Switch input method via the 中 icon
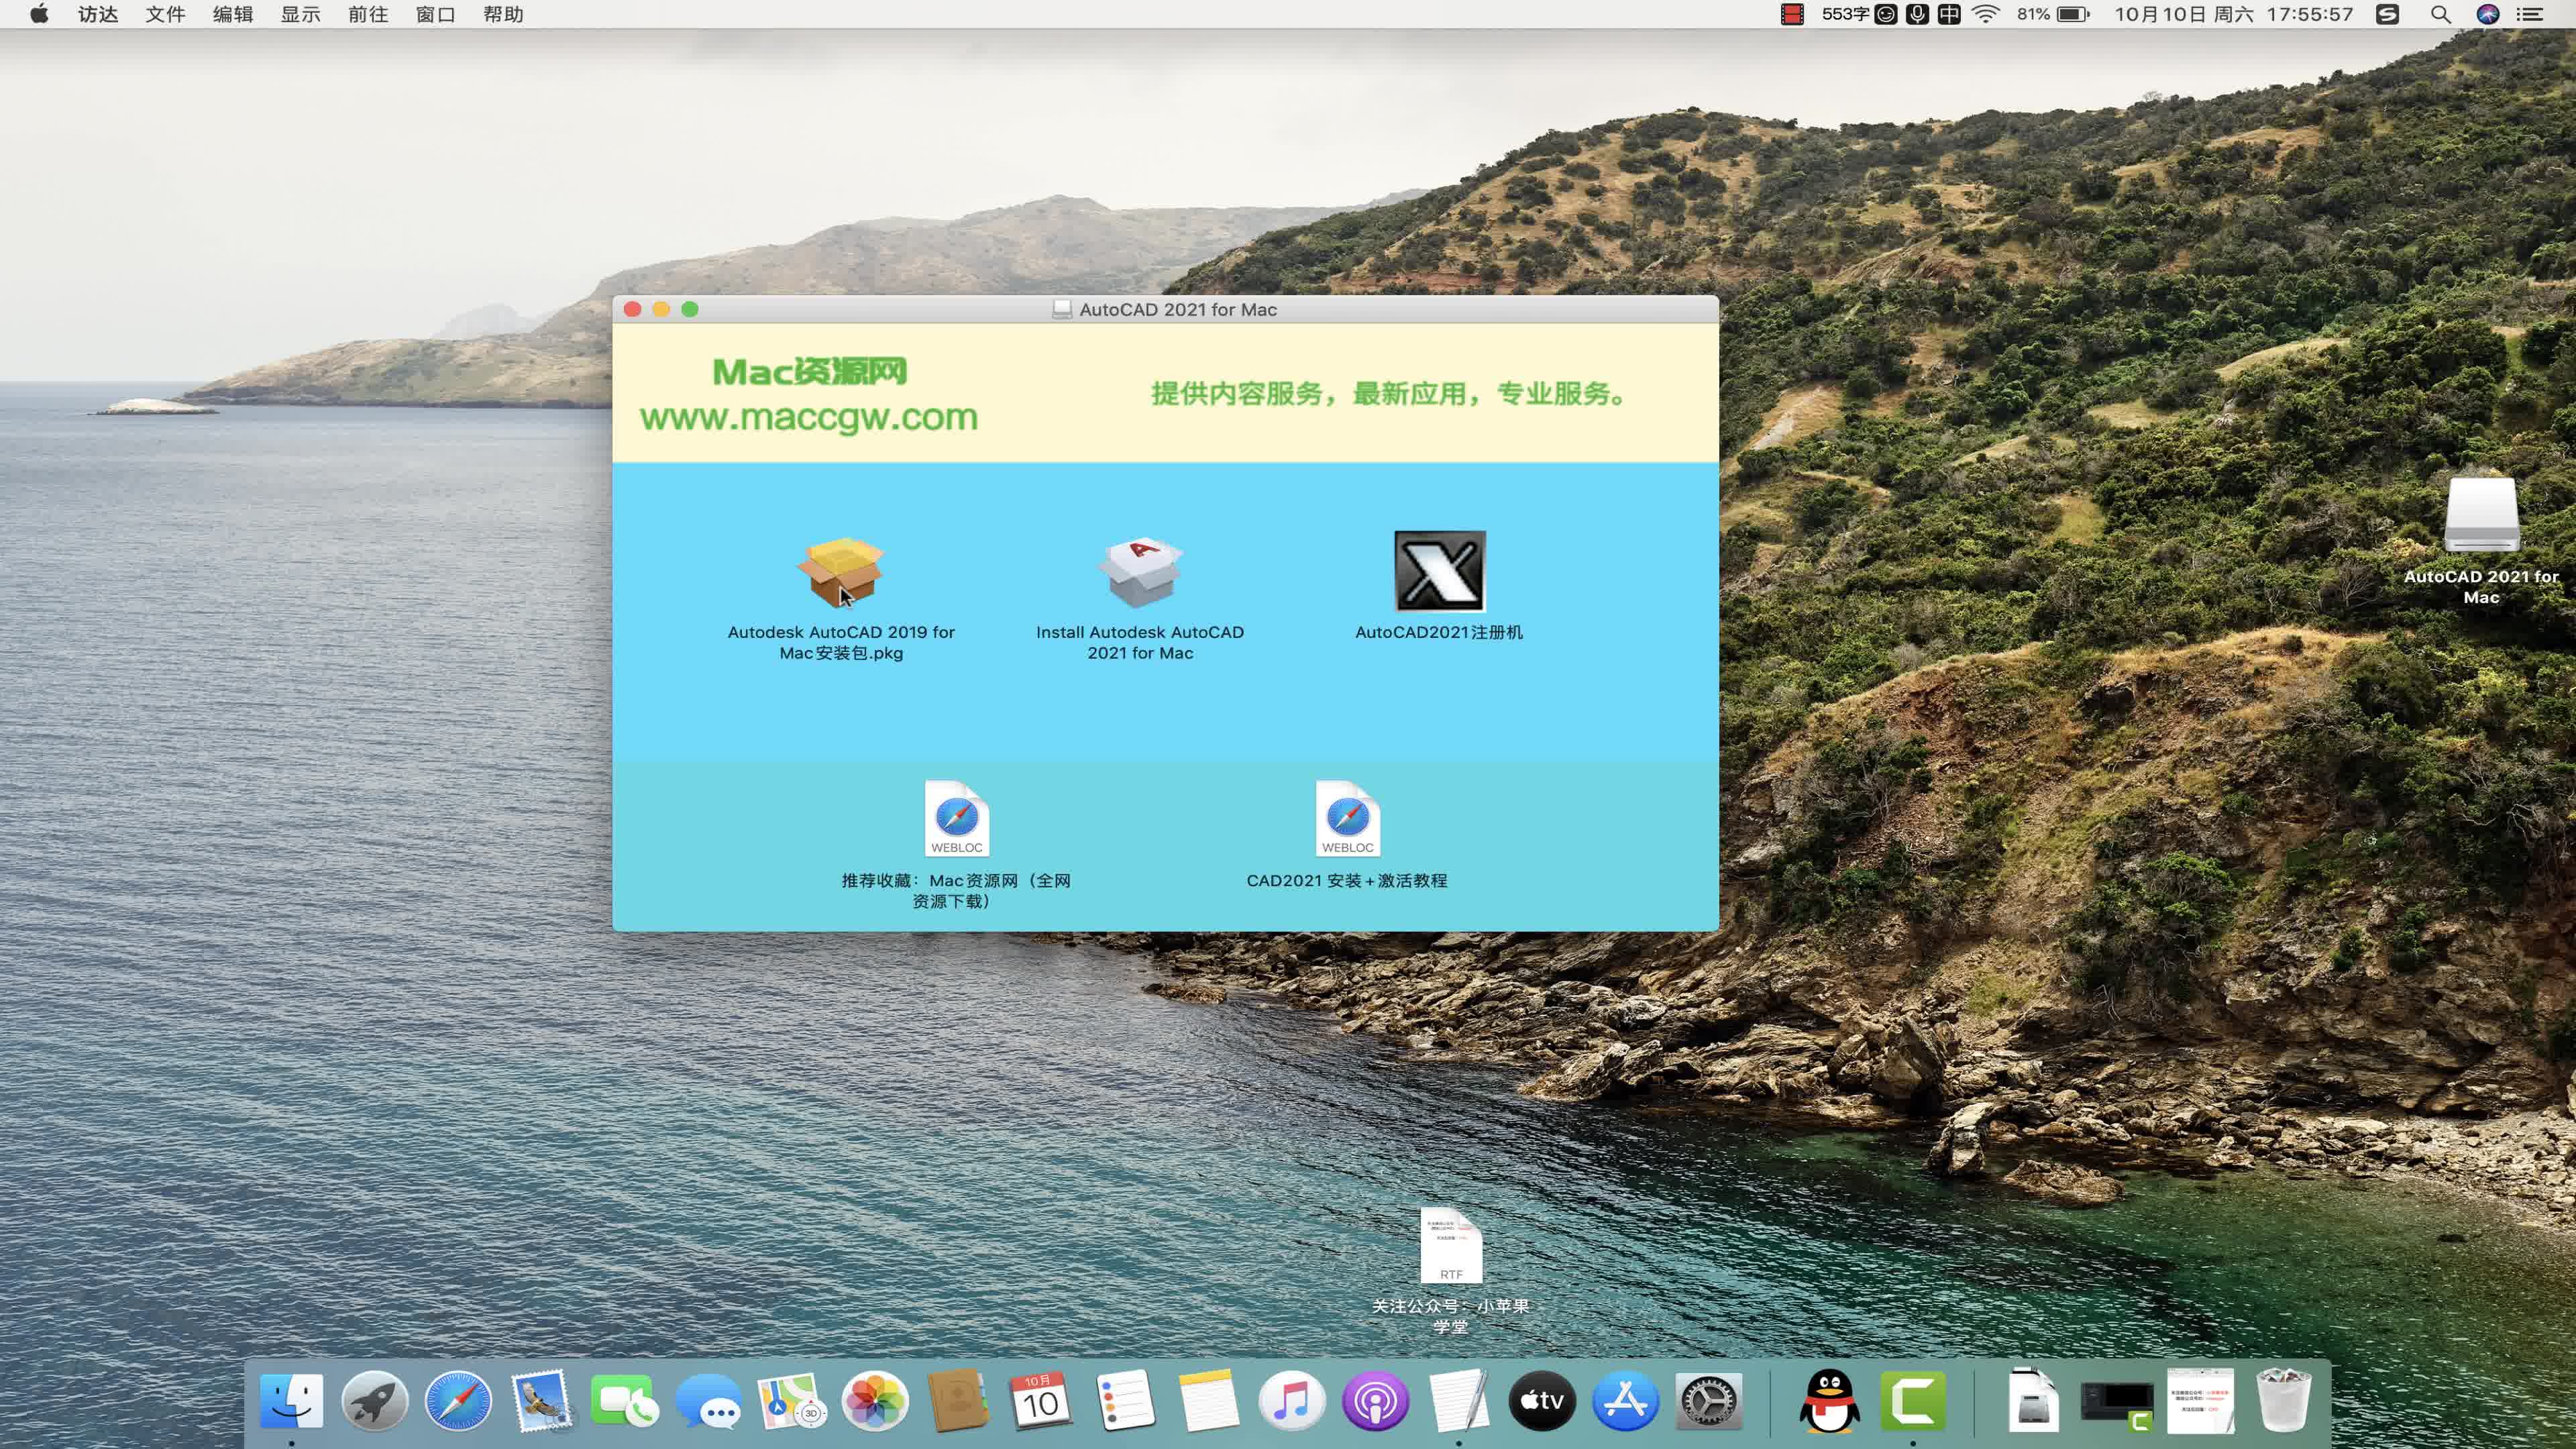This screenshot has height=1449, width=2576. click(x=1949, y=14)
